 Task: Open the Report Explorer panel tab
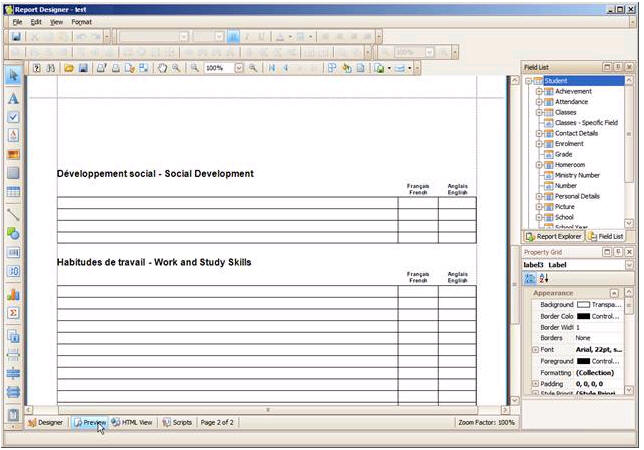[554, 236]
